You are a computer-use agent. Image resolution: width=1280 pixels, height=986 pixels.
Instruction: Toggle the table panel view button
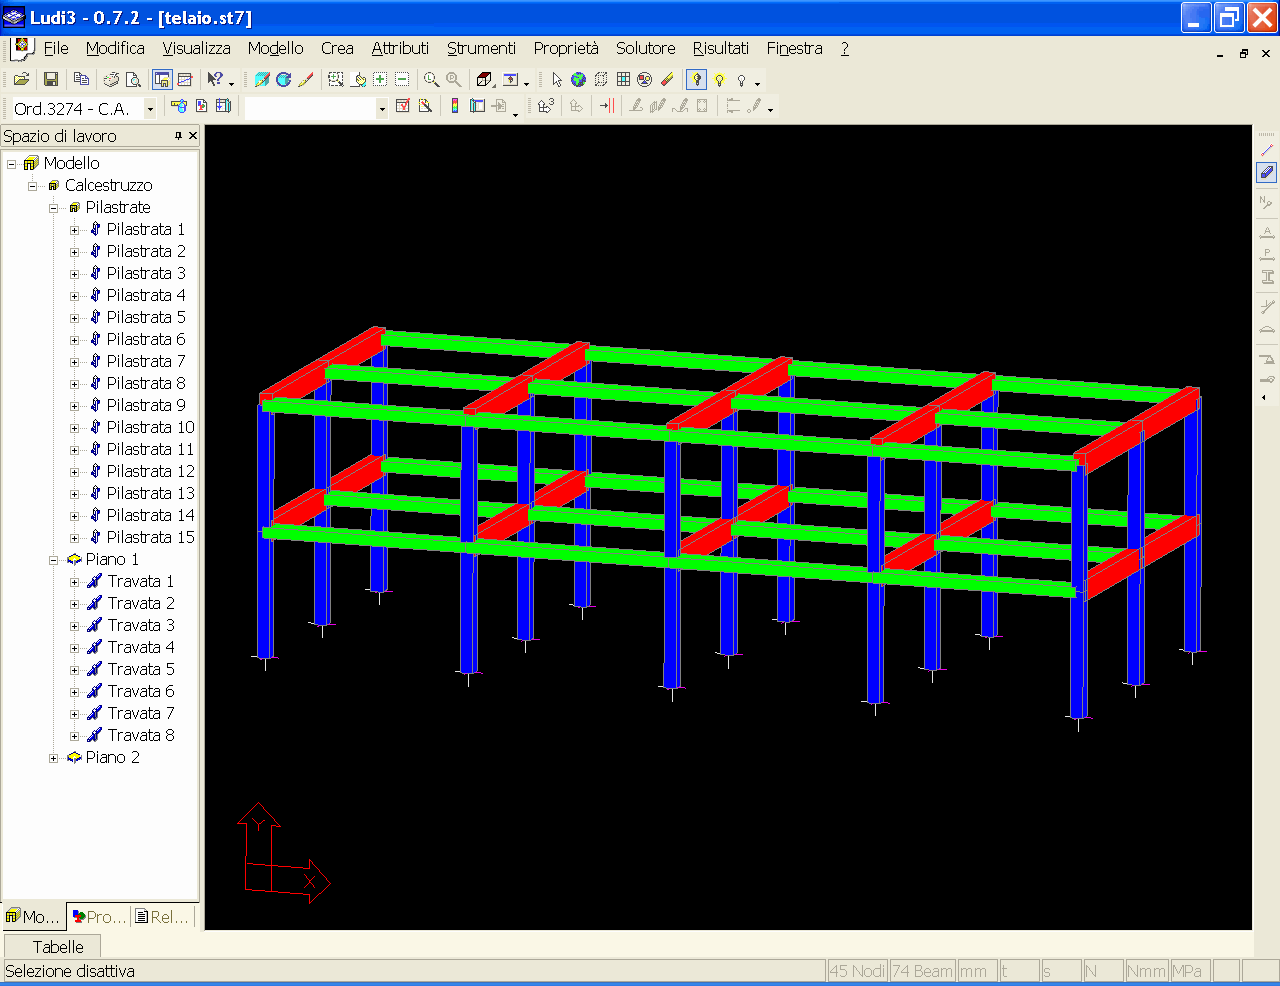[184, 79]
